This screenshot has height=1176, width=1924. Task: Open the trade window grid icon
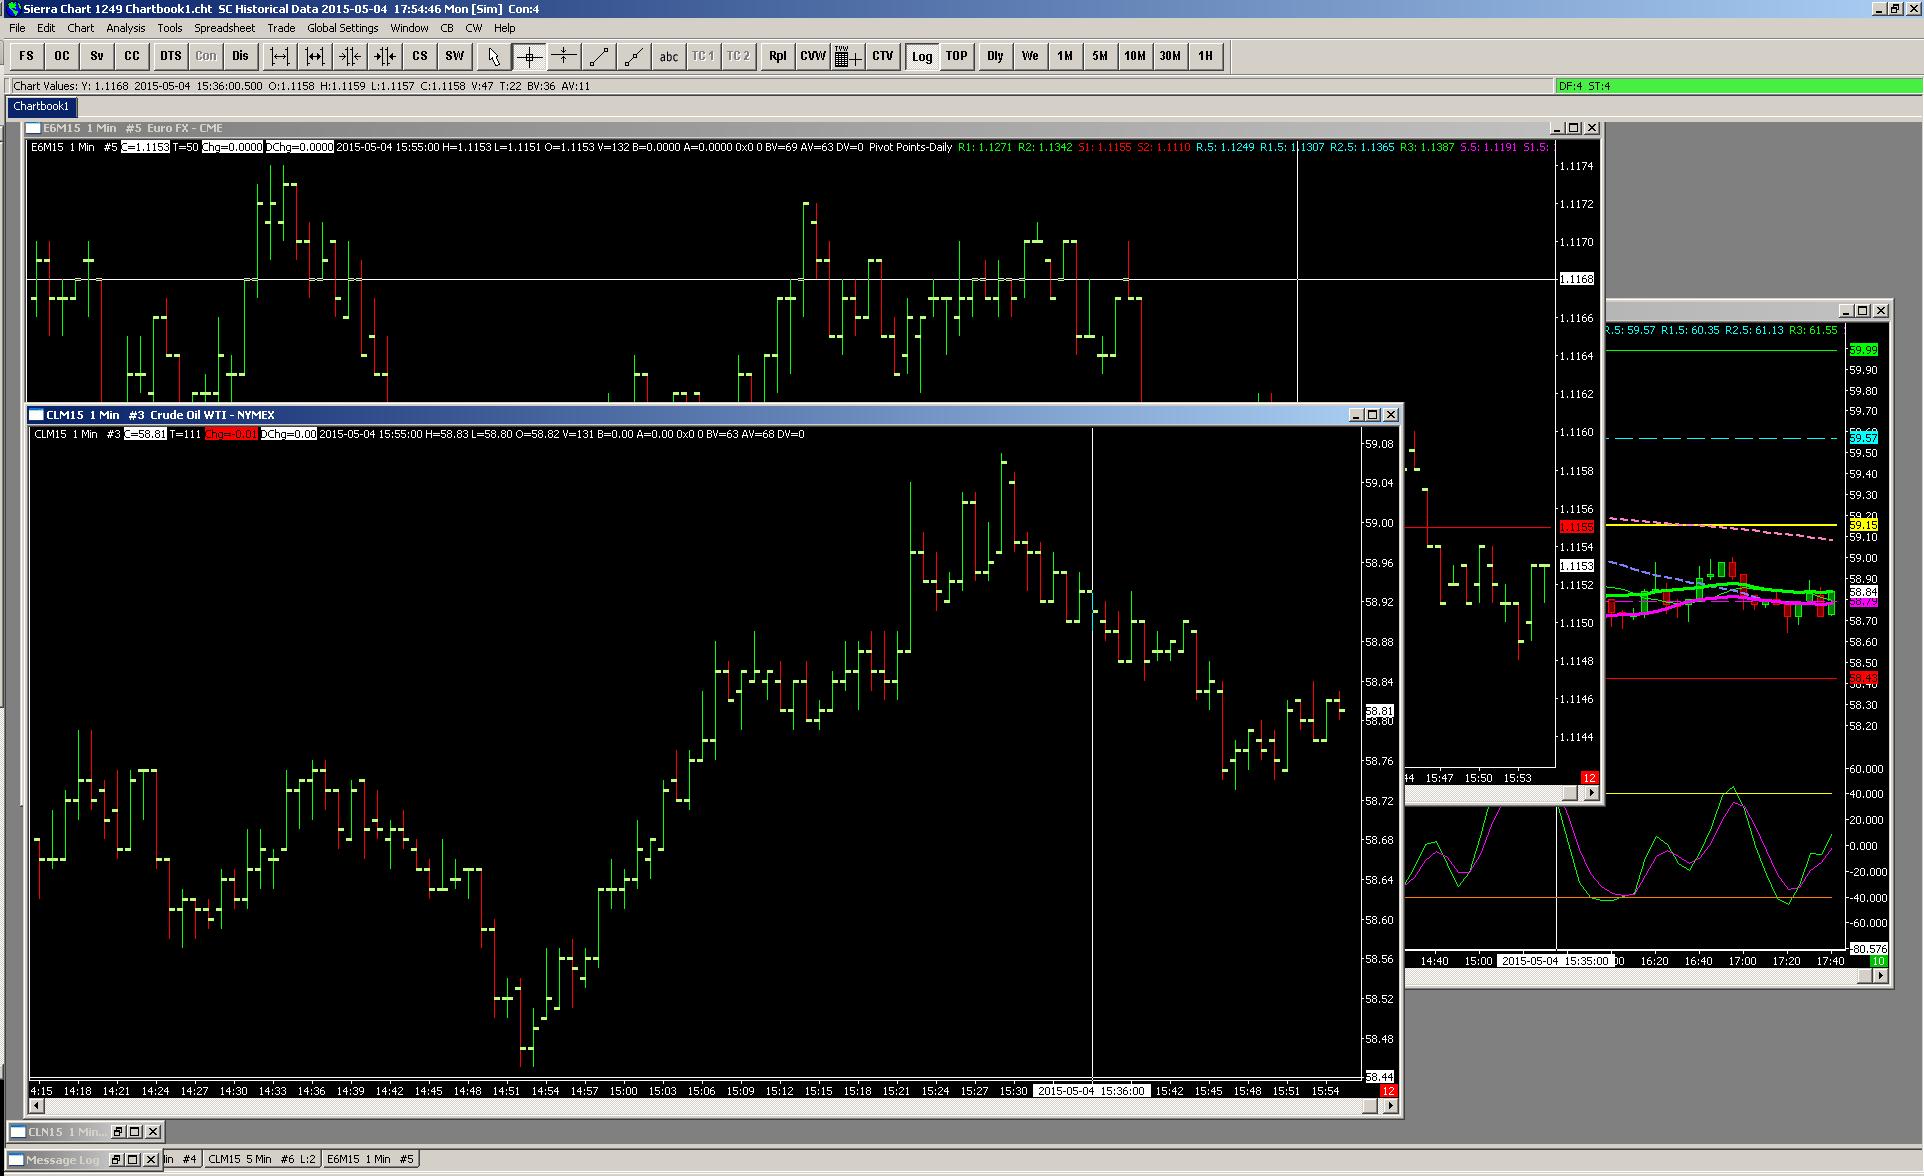click(847, 56)
